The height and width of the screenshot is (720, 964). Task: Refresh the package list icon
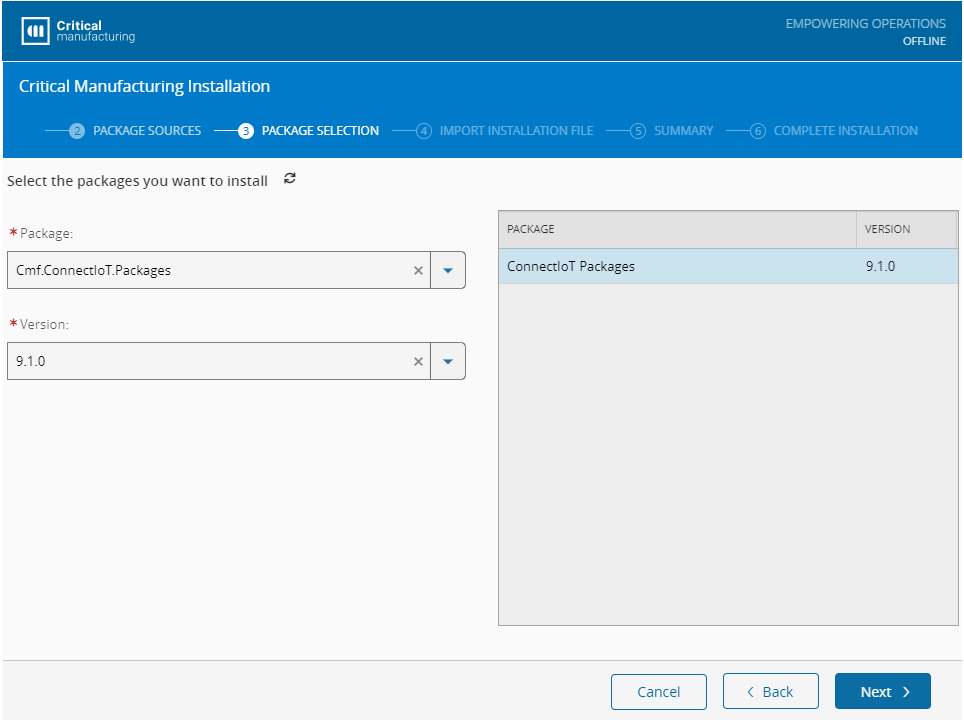tap(290, 179)
